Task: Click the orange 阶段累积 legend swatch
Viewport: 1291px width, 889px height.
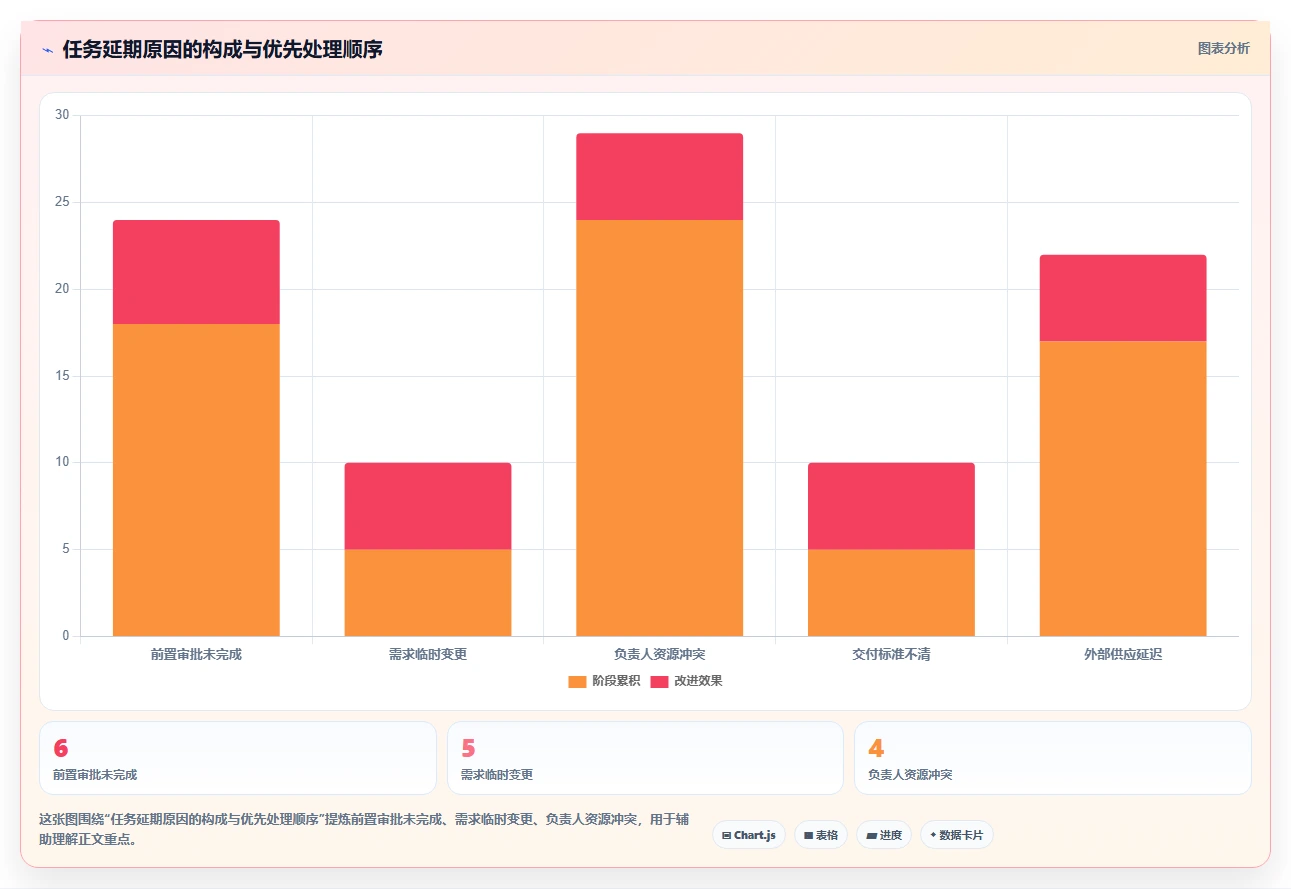Action: [577, 681]
